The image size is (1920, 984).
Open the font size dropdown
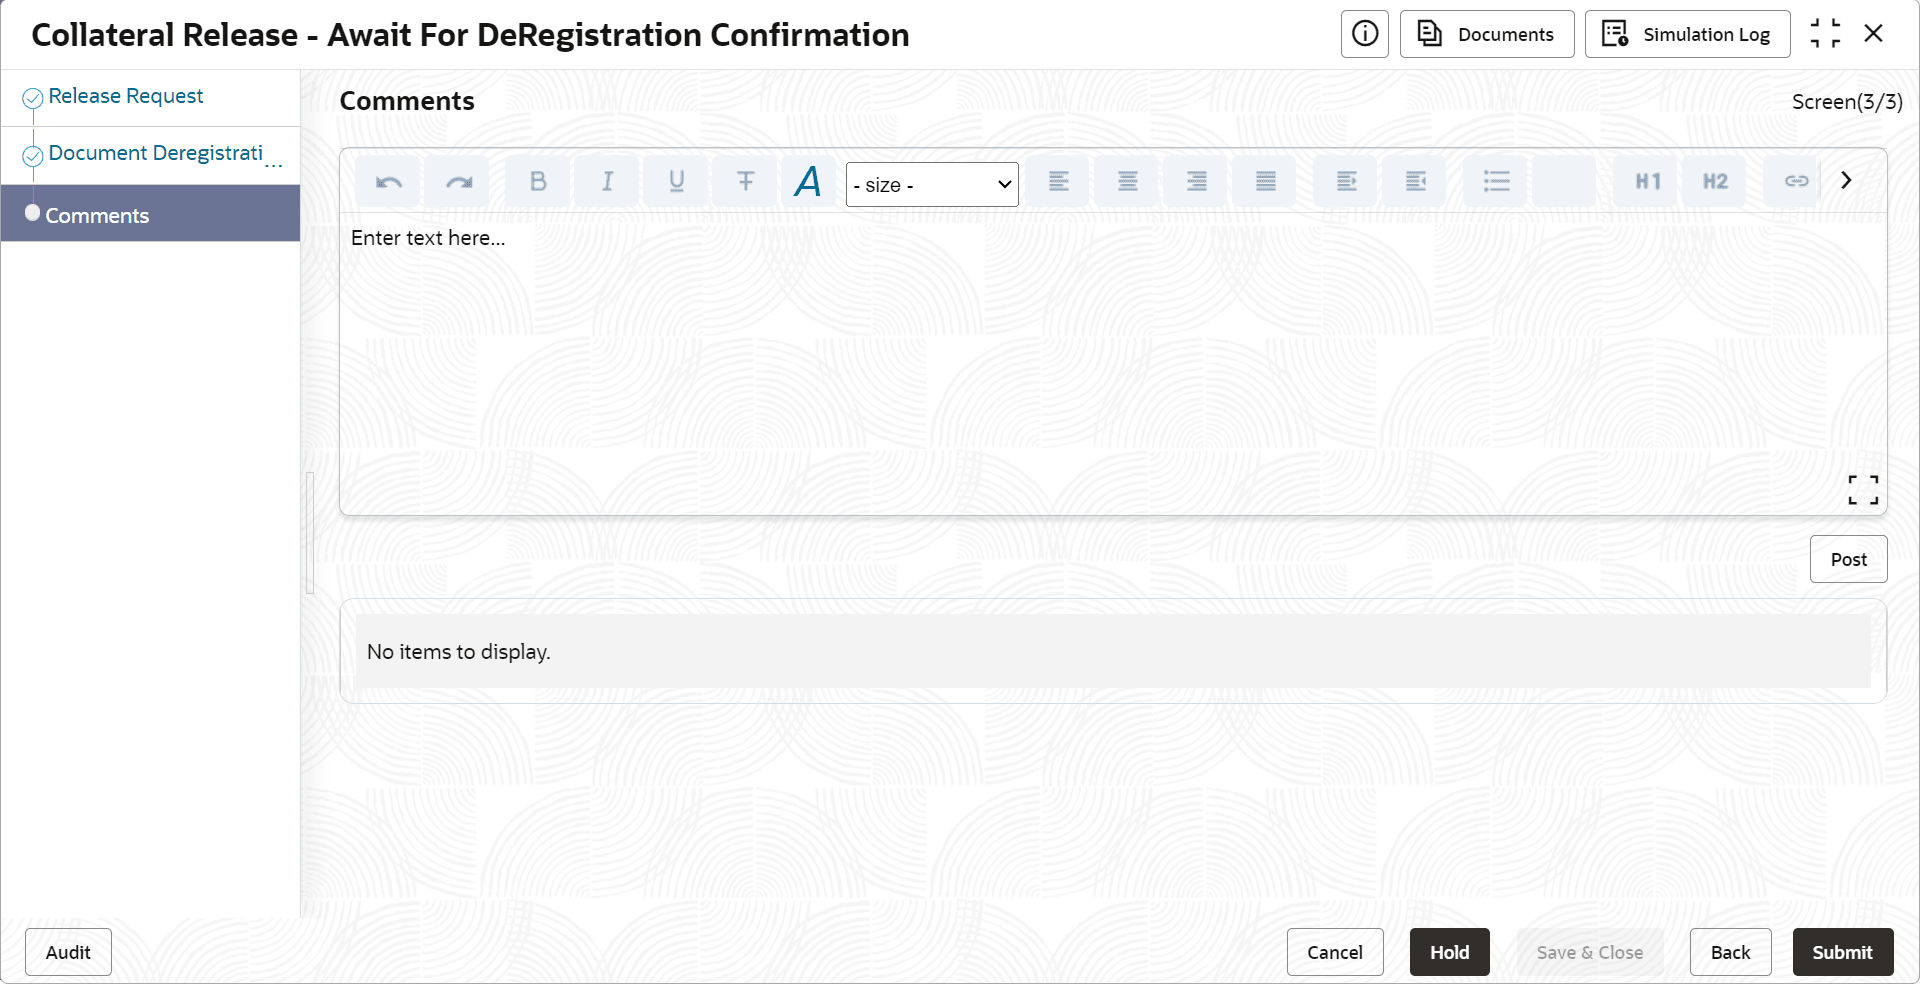tap(932, 185)
